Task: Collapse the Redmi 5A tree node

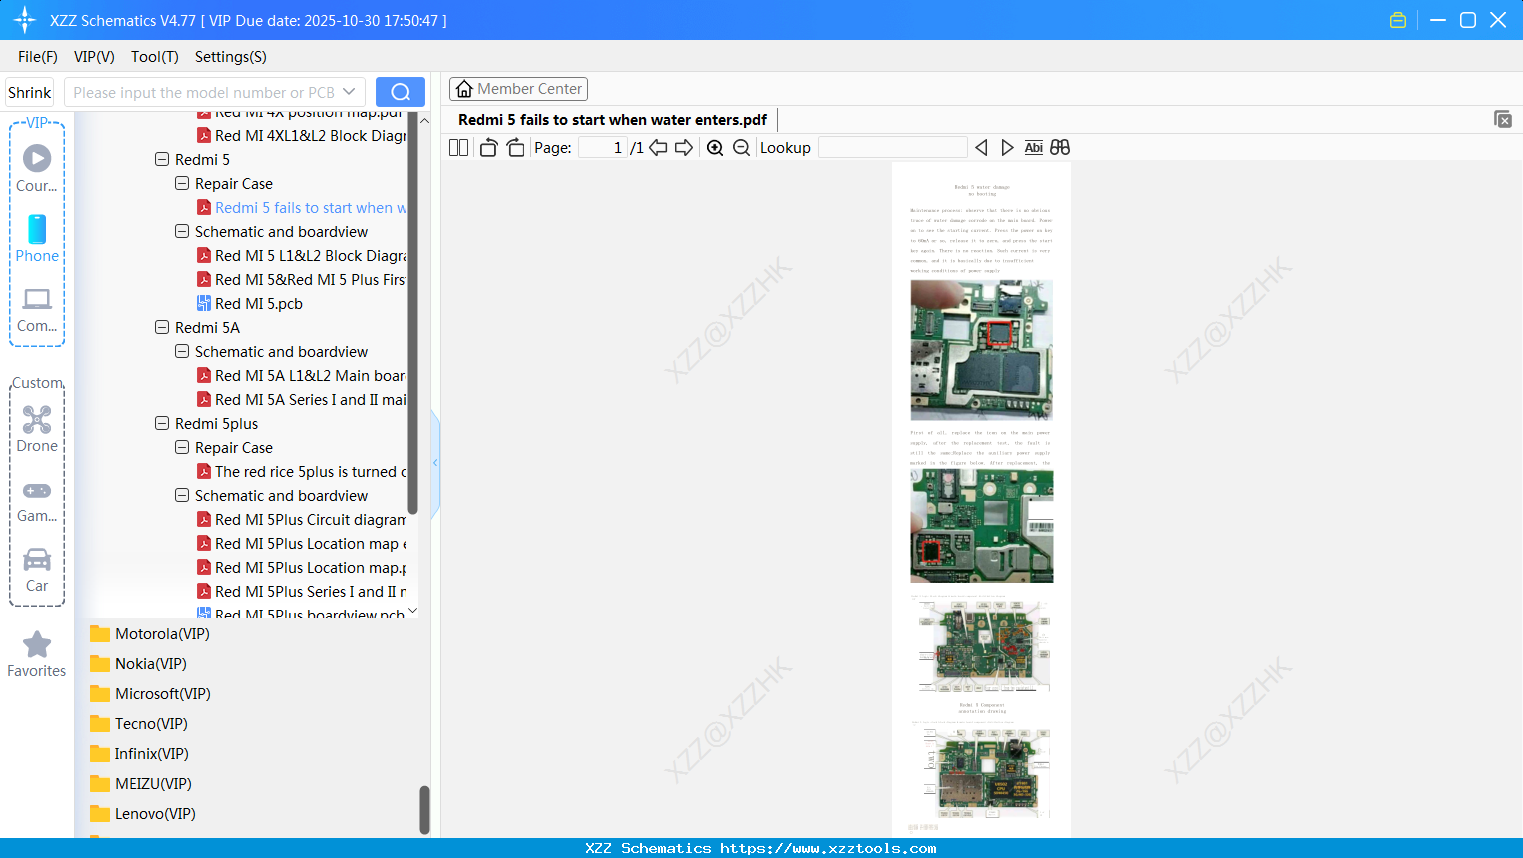Action: click(x=162, y=328)
